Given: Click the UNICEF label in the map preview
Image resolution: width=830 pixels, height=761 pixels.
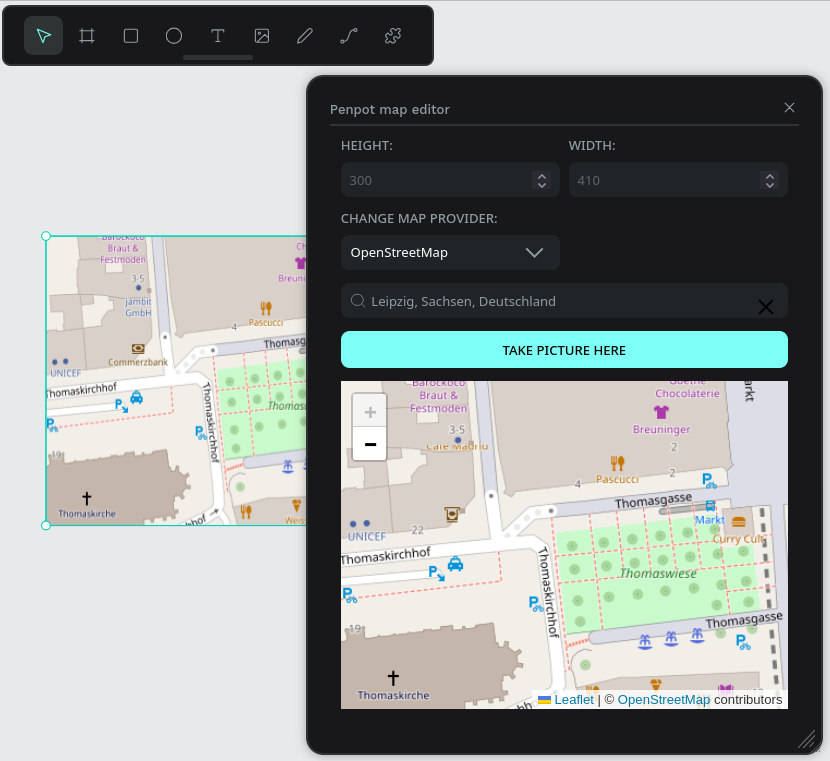Looking at the screenshot, I should click(x=367, y=537).
